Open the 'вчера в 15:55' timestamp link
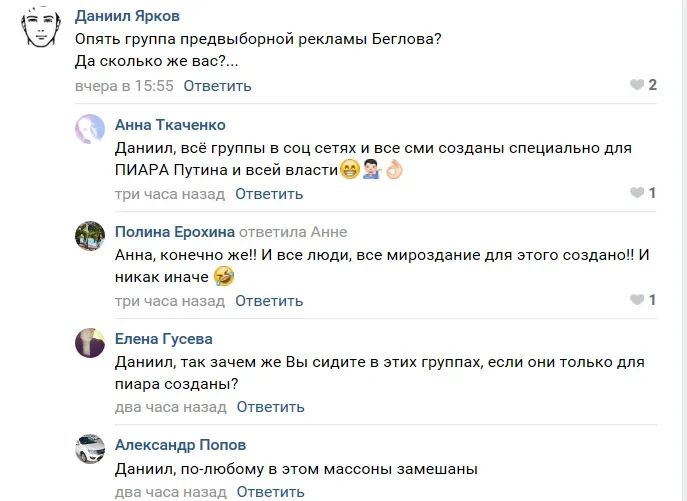 coord(125,86)
